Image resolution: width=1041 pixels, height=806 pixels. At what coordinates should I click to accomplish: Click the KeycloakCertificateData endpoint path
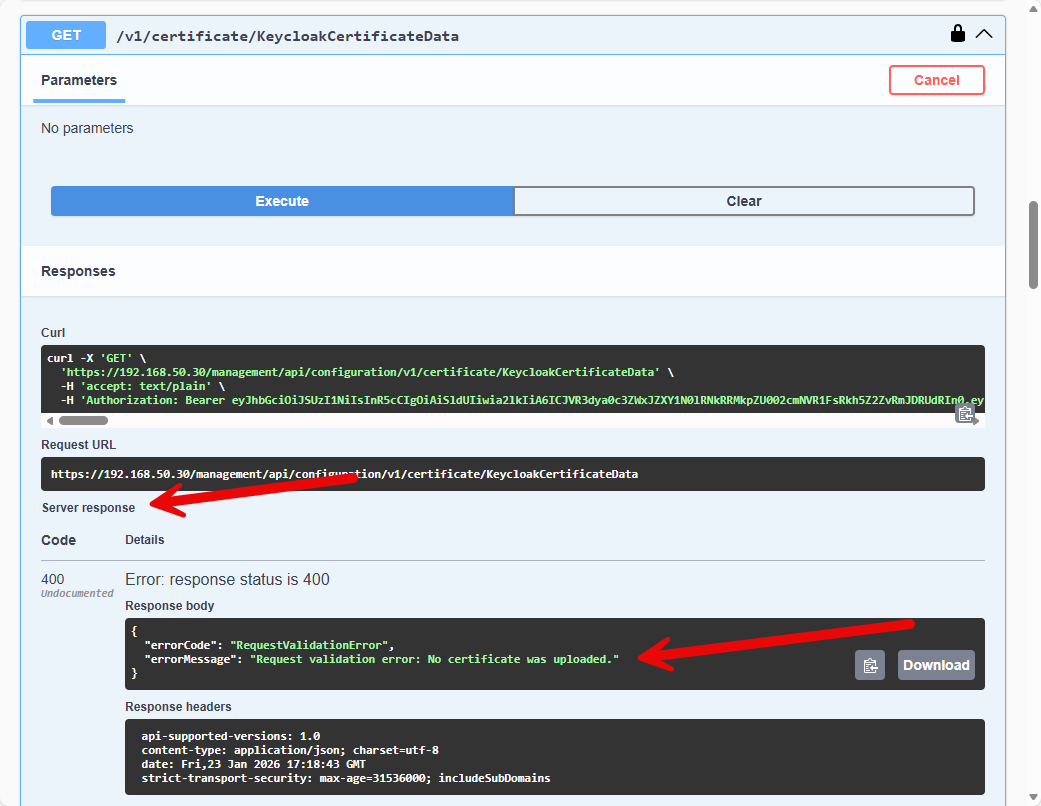coord(288,36)
